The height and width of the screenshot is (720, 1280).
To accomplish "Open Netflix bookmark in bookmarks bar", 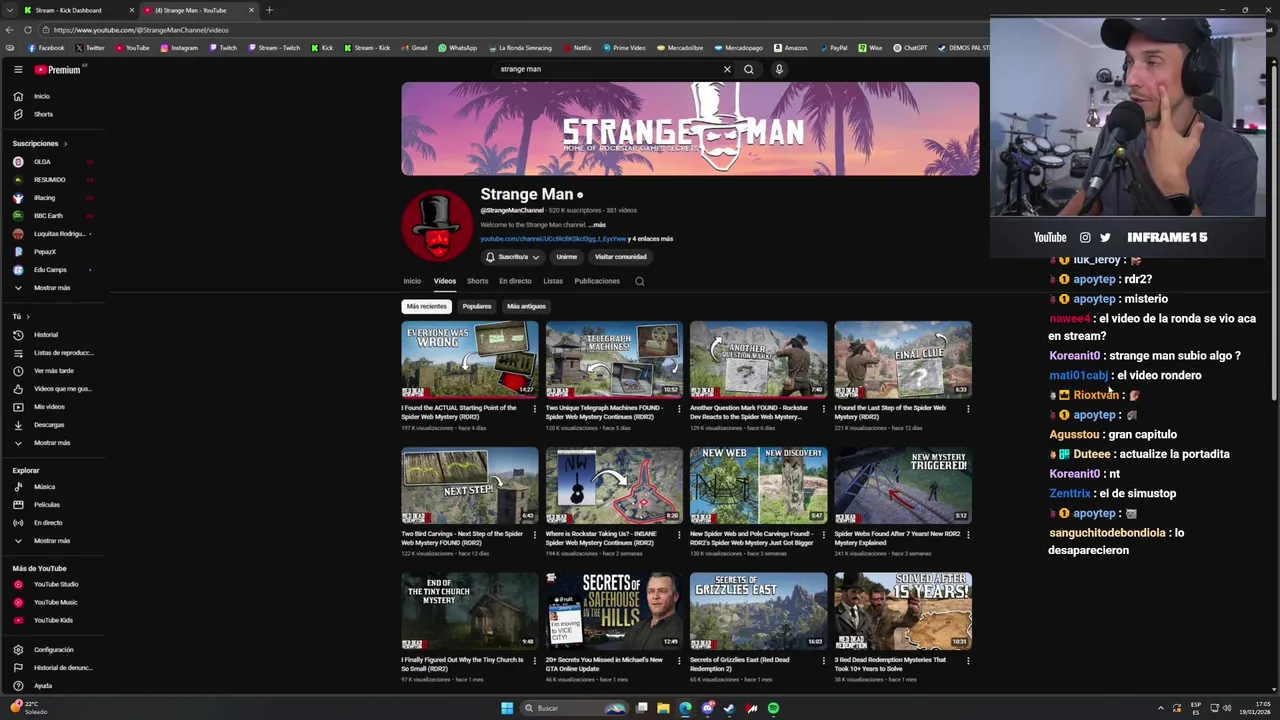I will [x=576, y=48].
